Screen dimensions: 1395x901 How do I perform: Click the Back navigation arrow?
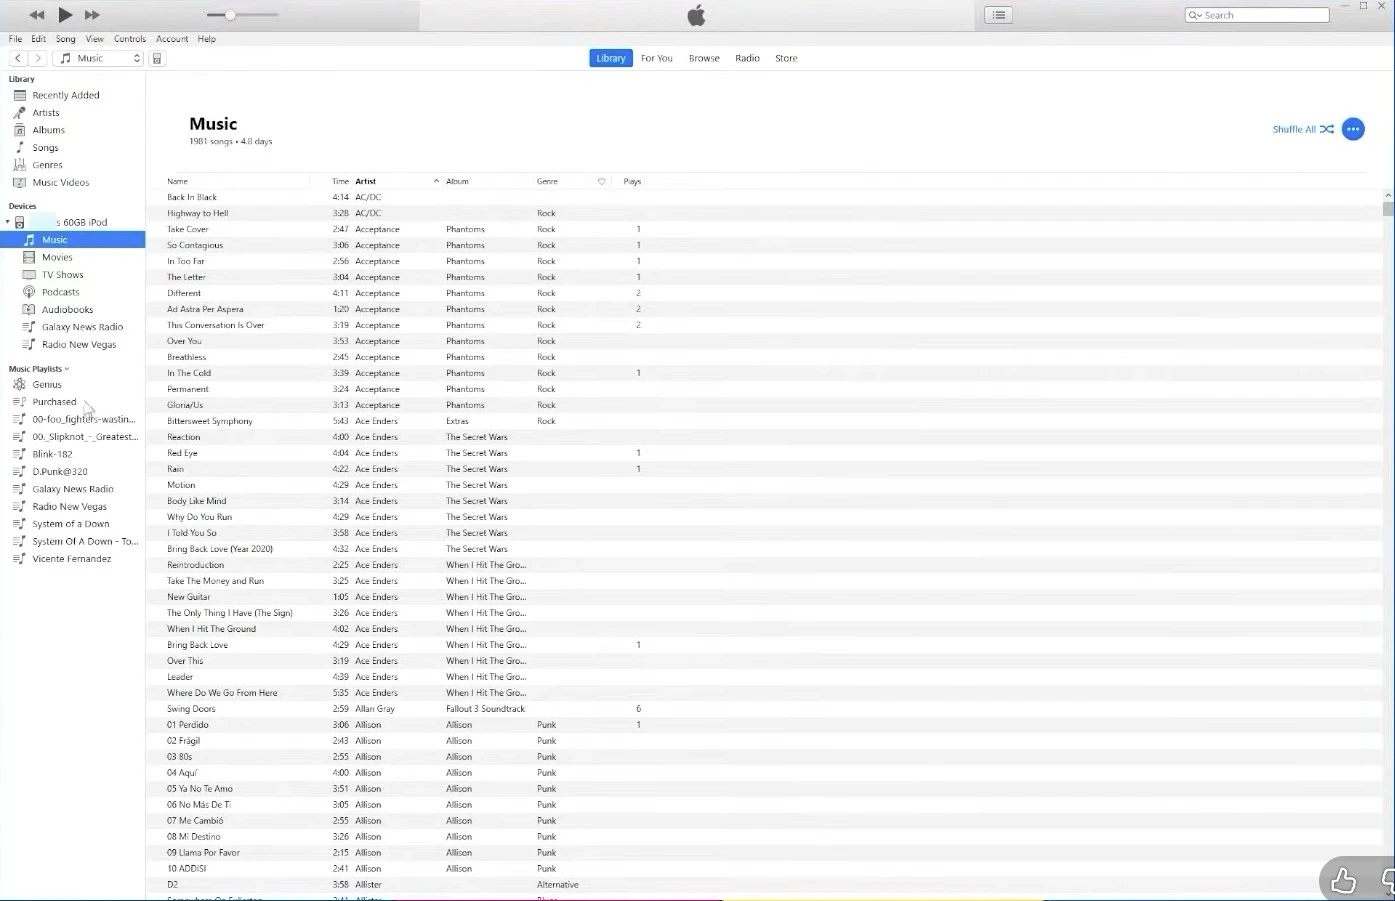[x=18, y=58]
